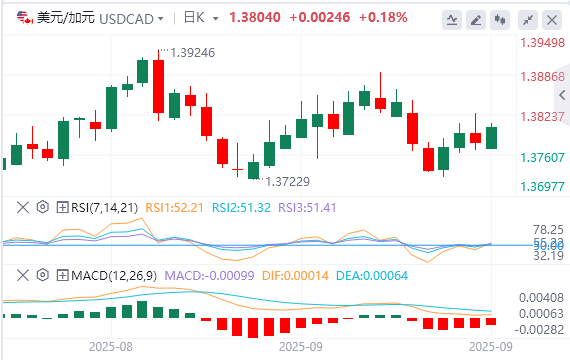Click the latest green candlestick
This screenshot has width=570, height=360.
pyautogui.click(x=491, y=137)
